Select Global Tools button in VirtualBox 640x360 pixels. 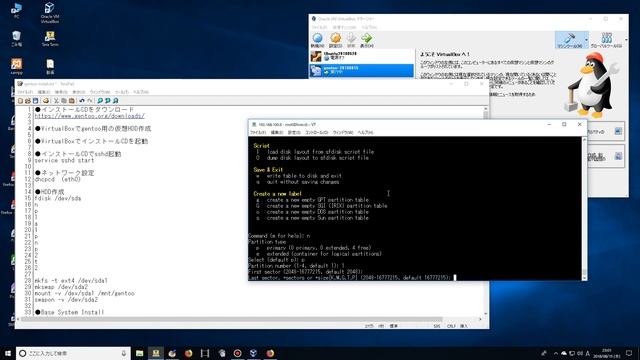pos(606,40)
